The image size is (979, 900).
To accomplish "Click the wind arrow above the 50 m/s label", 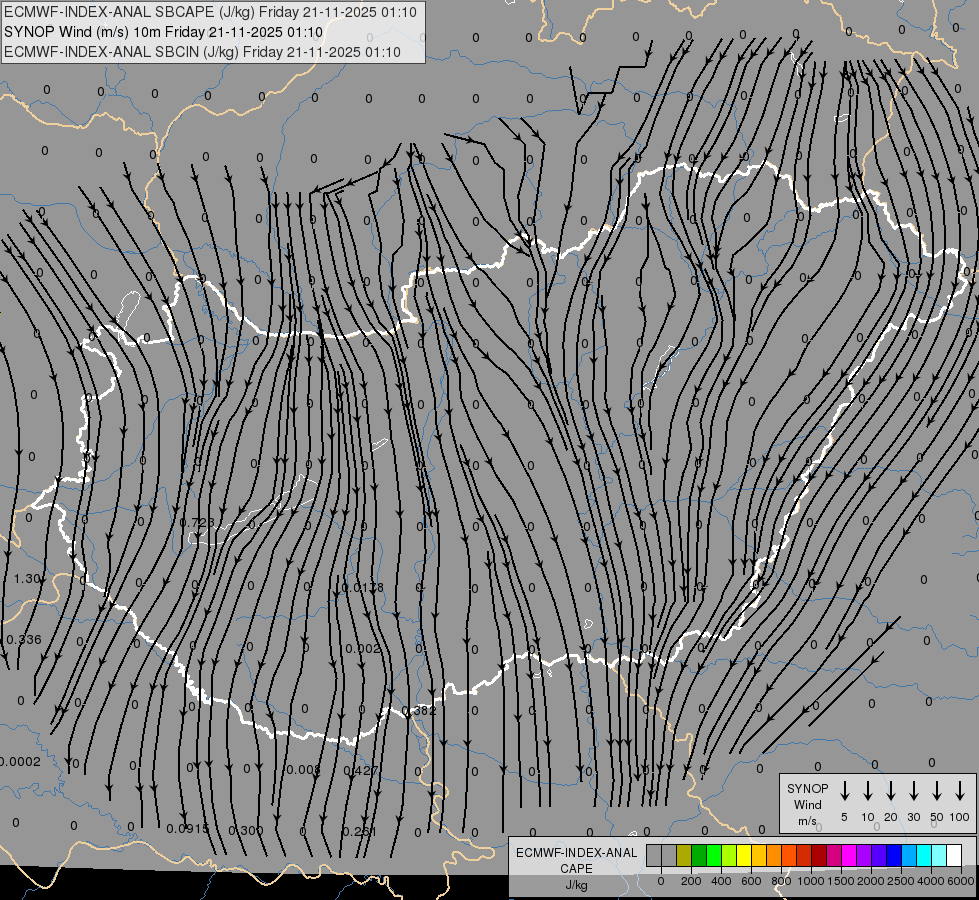I will point(937,791).
